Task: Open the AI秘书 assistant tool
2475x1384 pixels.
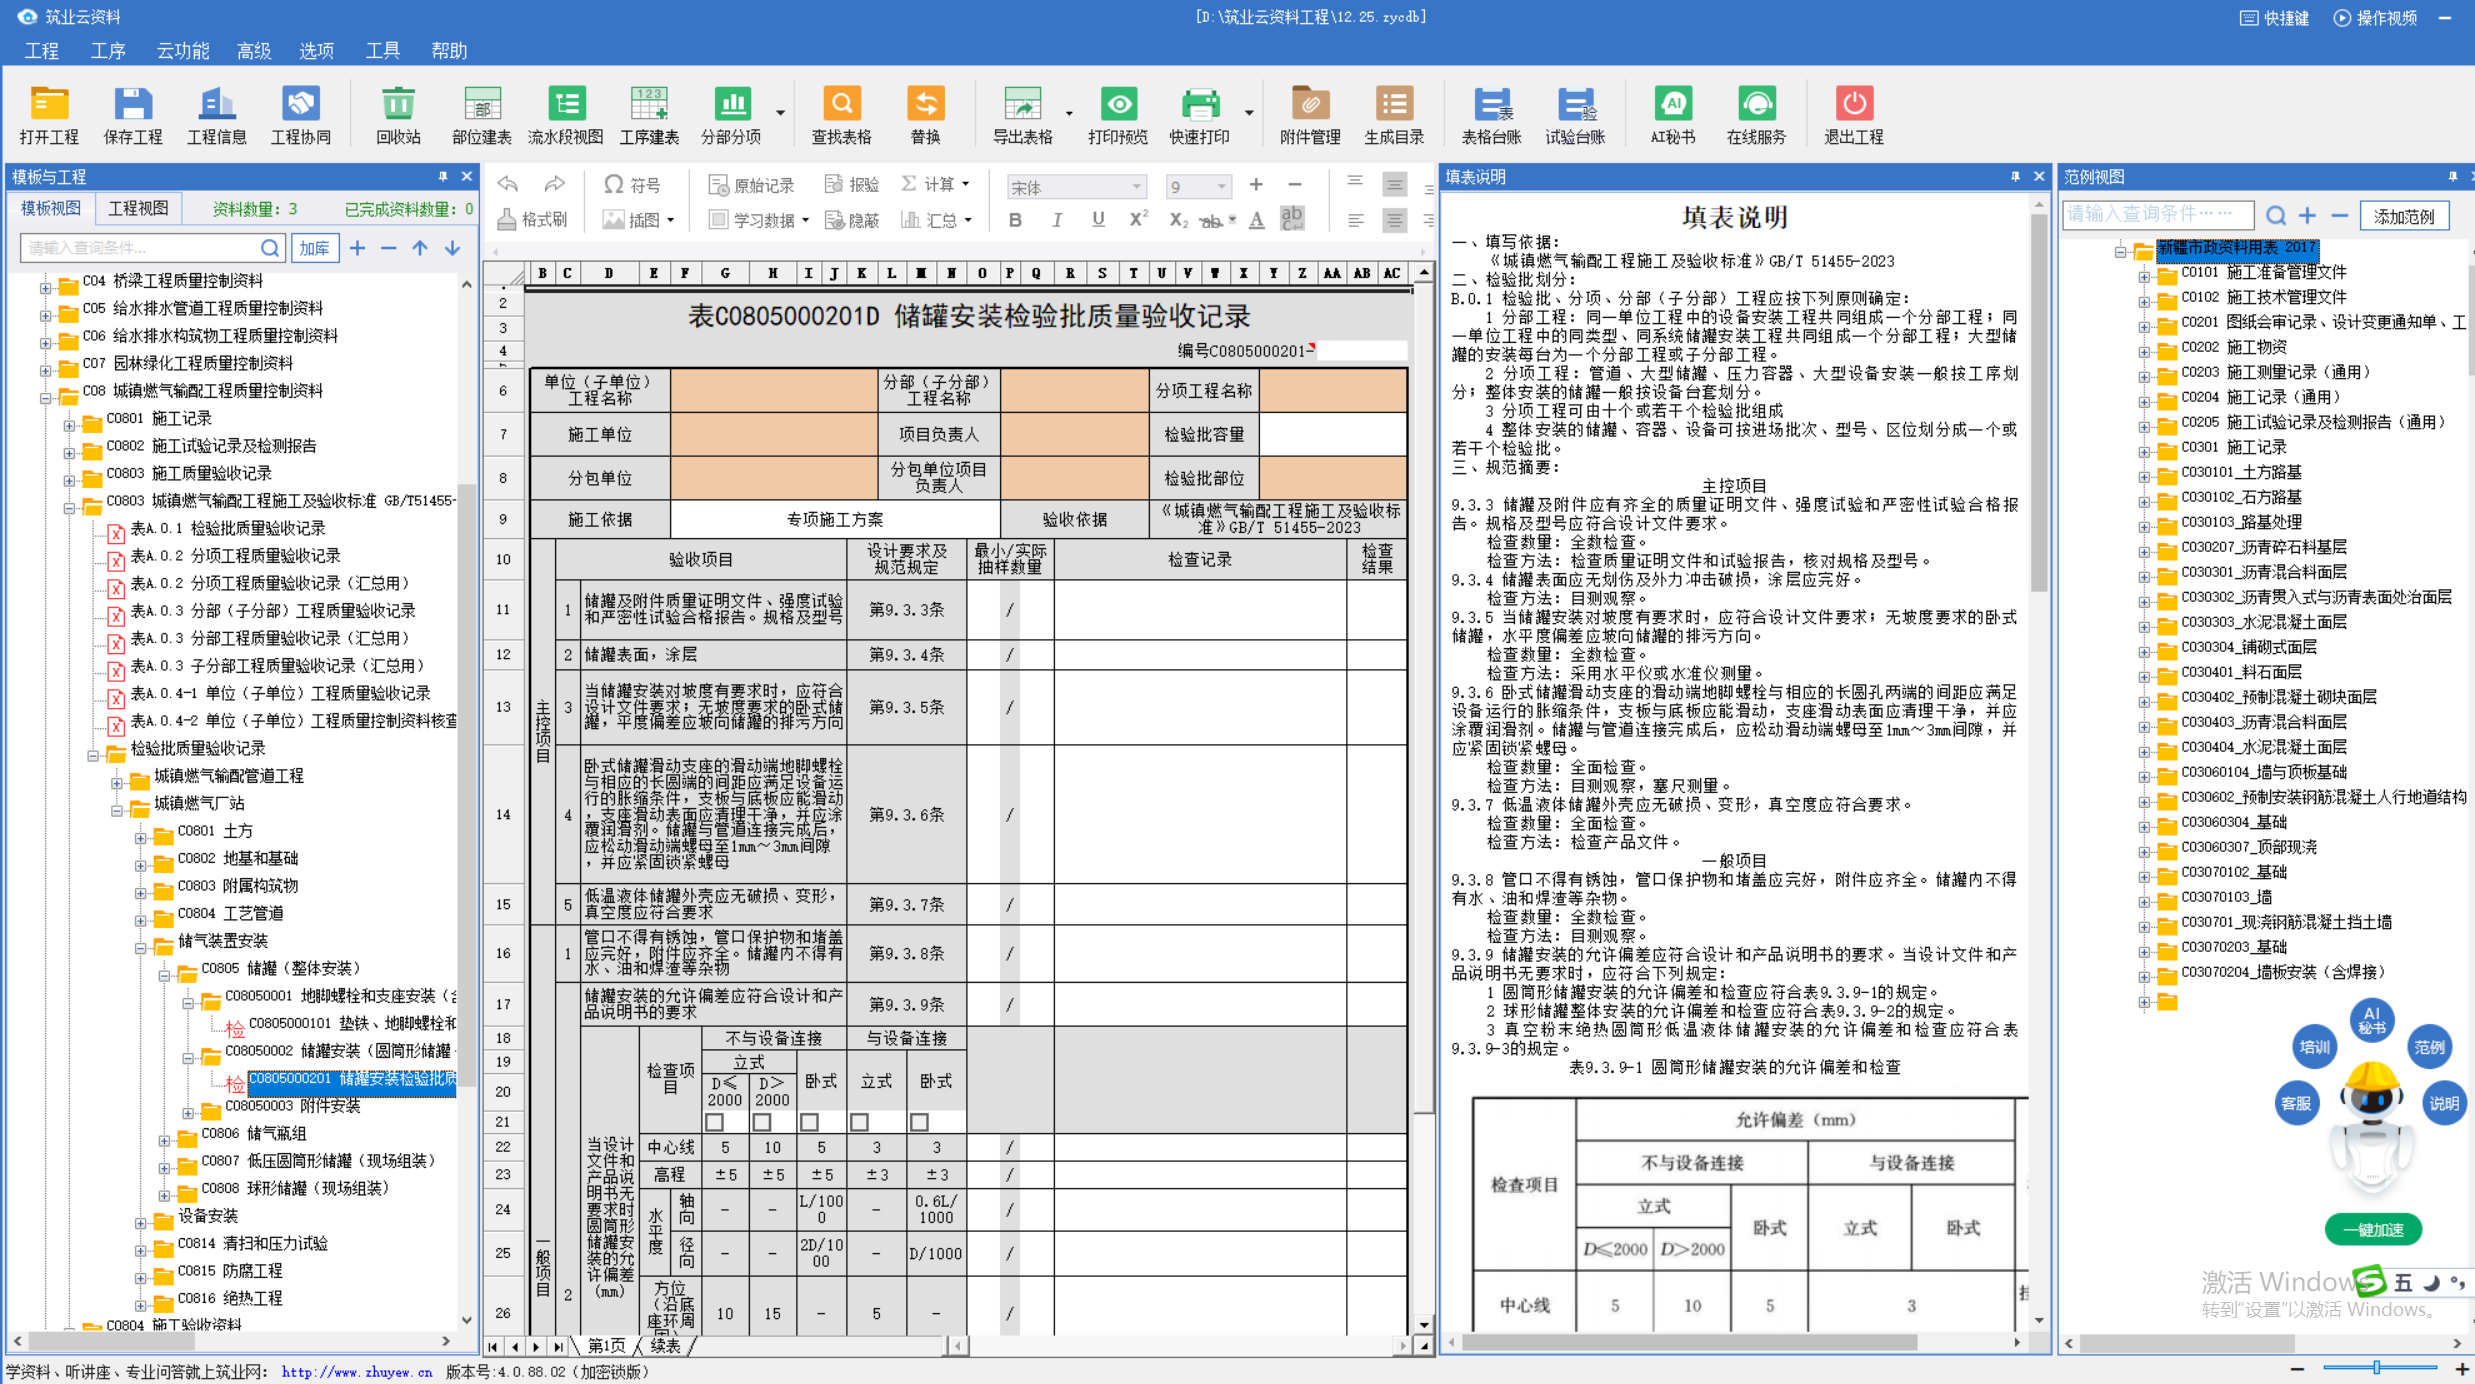Action: tap(1672, 105)
